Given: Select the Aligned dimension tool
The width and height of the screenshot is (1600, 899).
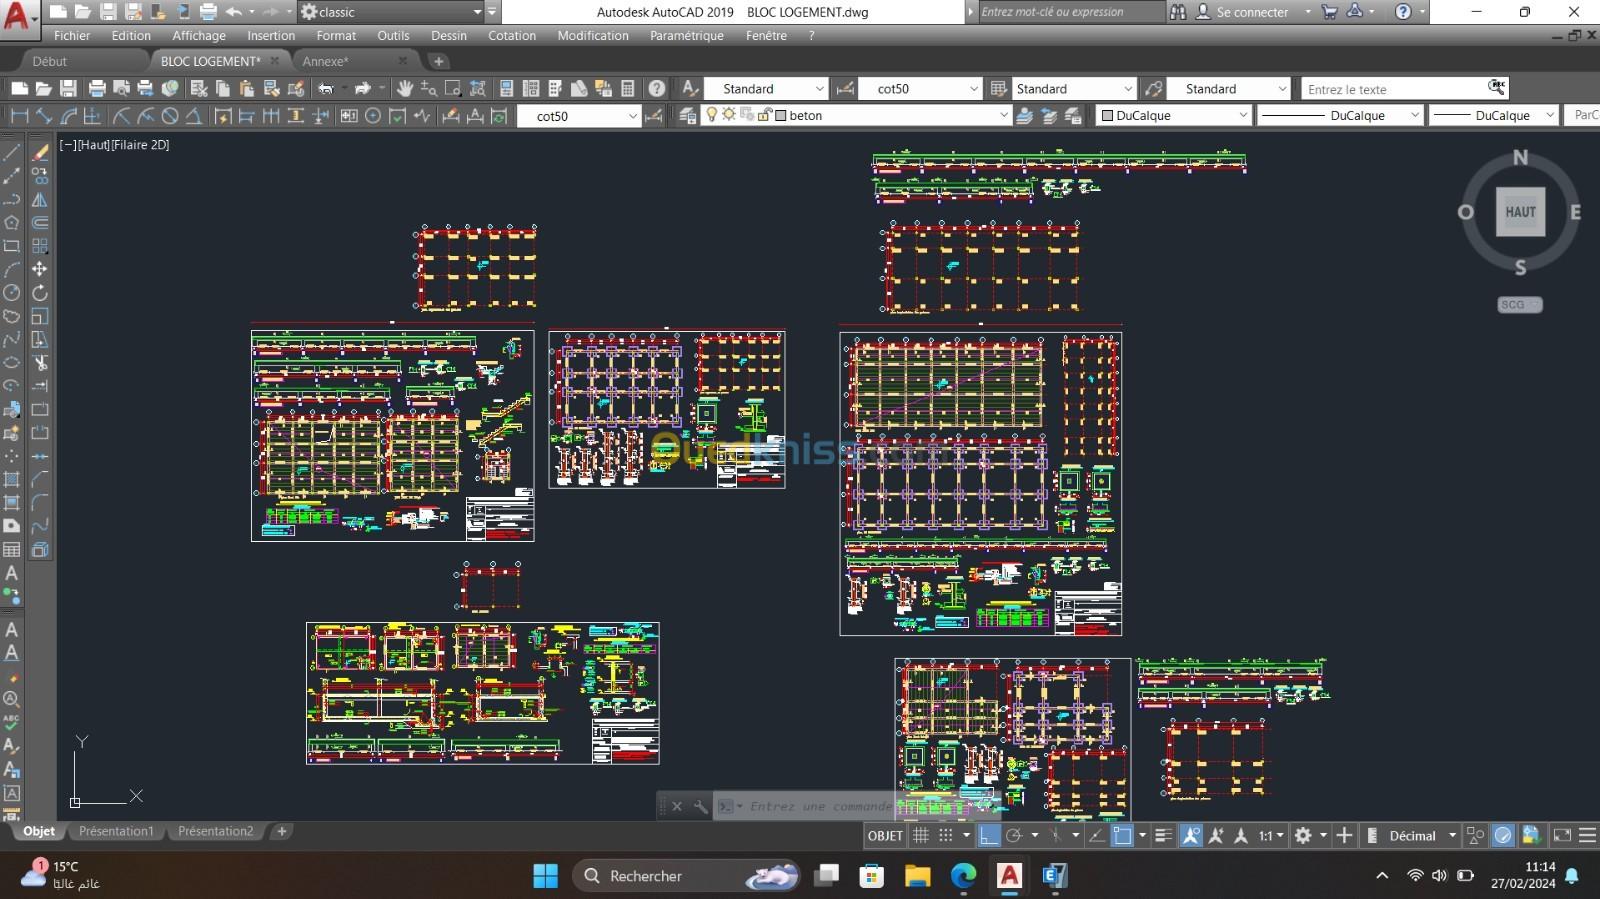Looking at the screenshot, I should (x=44, y=116).
